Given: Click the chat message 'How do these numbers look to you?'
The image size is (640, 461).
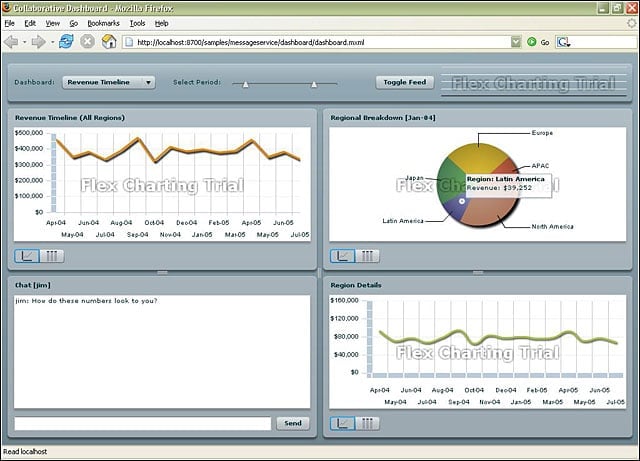Looking at the screenshot, I should point(94,301).
